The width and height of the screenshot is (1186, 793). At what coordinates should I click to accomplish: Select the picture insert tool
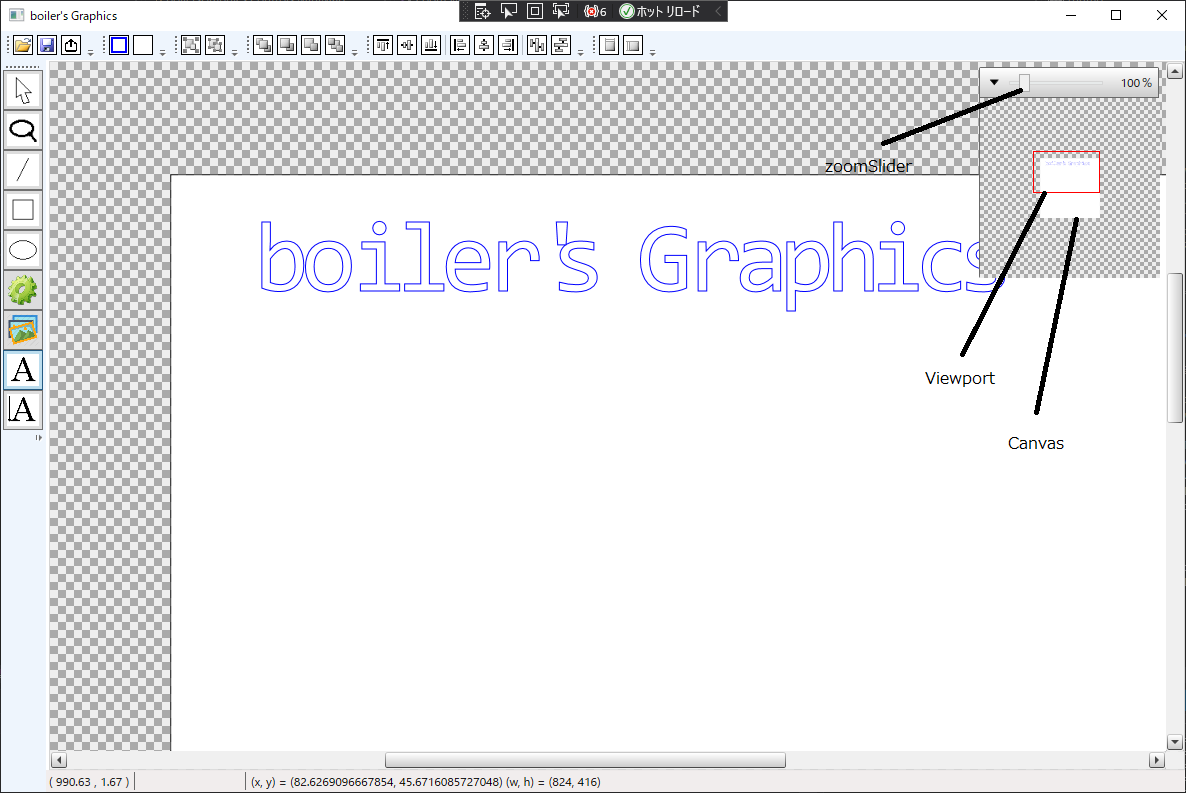tap(23, 330)
